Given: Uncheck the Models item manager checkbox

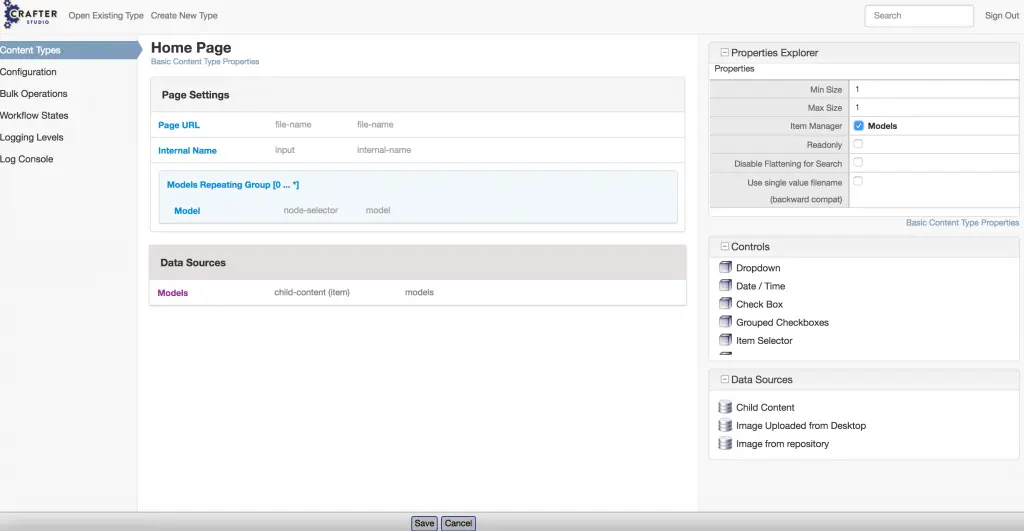Looking at the screenshot, I should (859, 126).
